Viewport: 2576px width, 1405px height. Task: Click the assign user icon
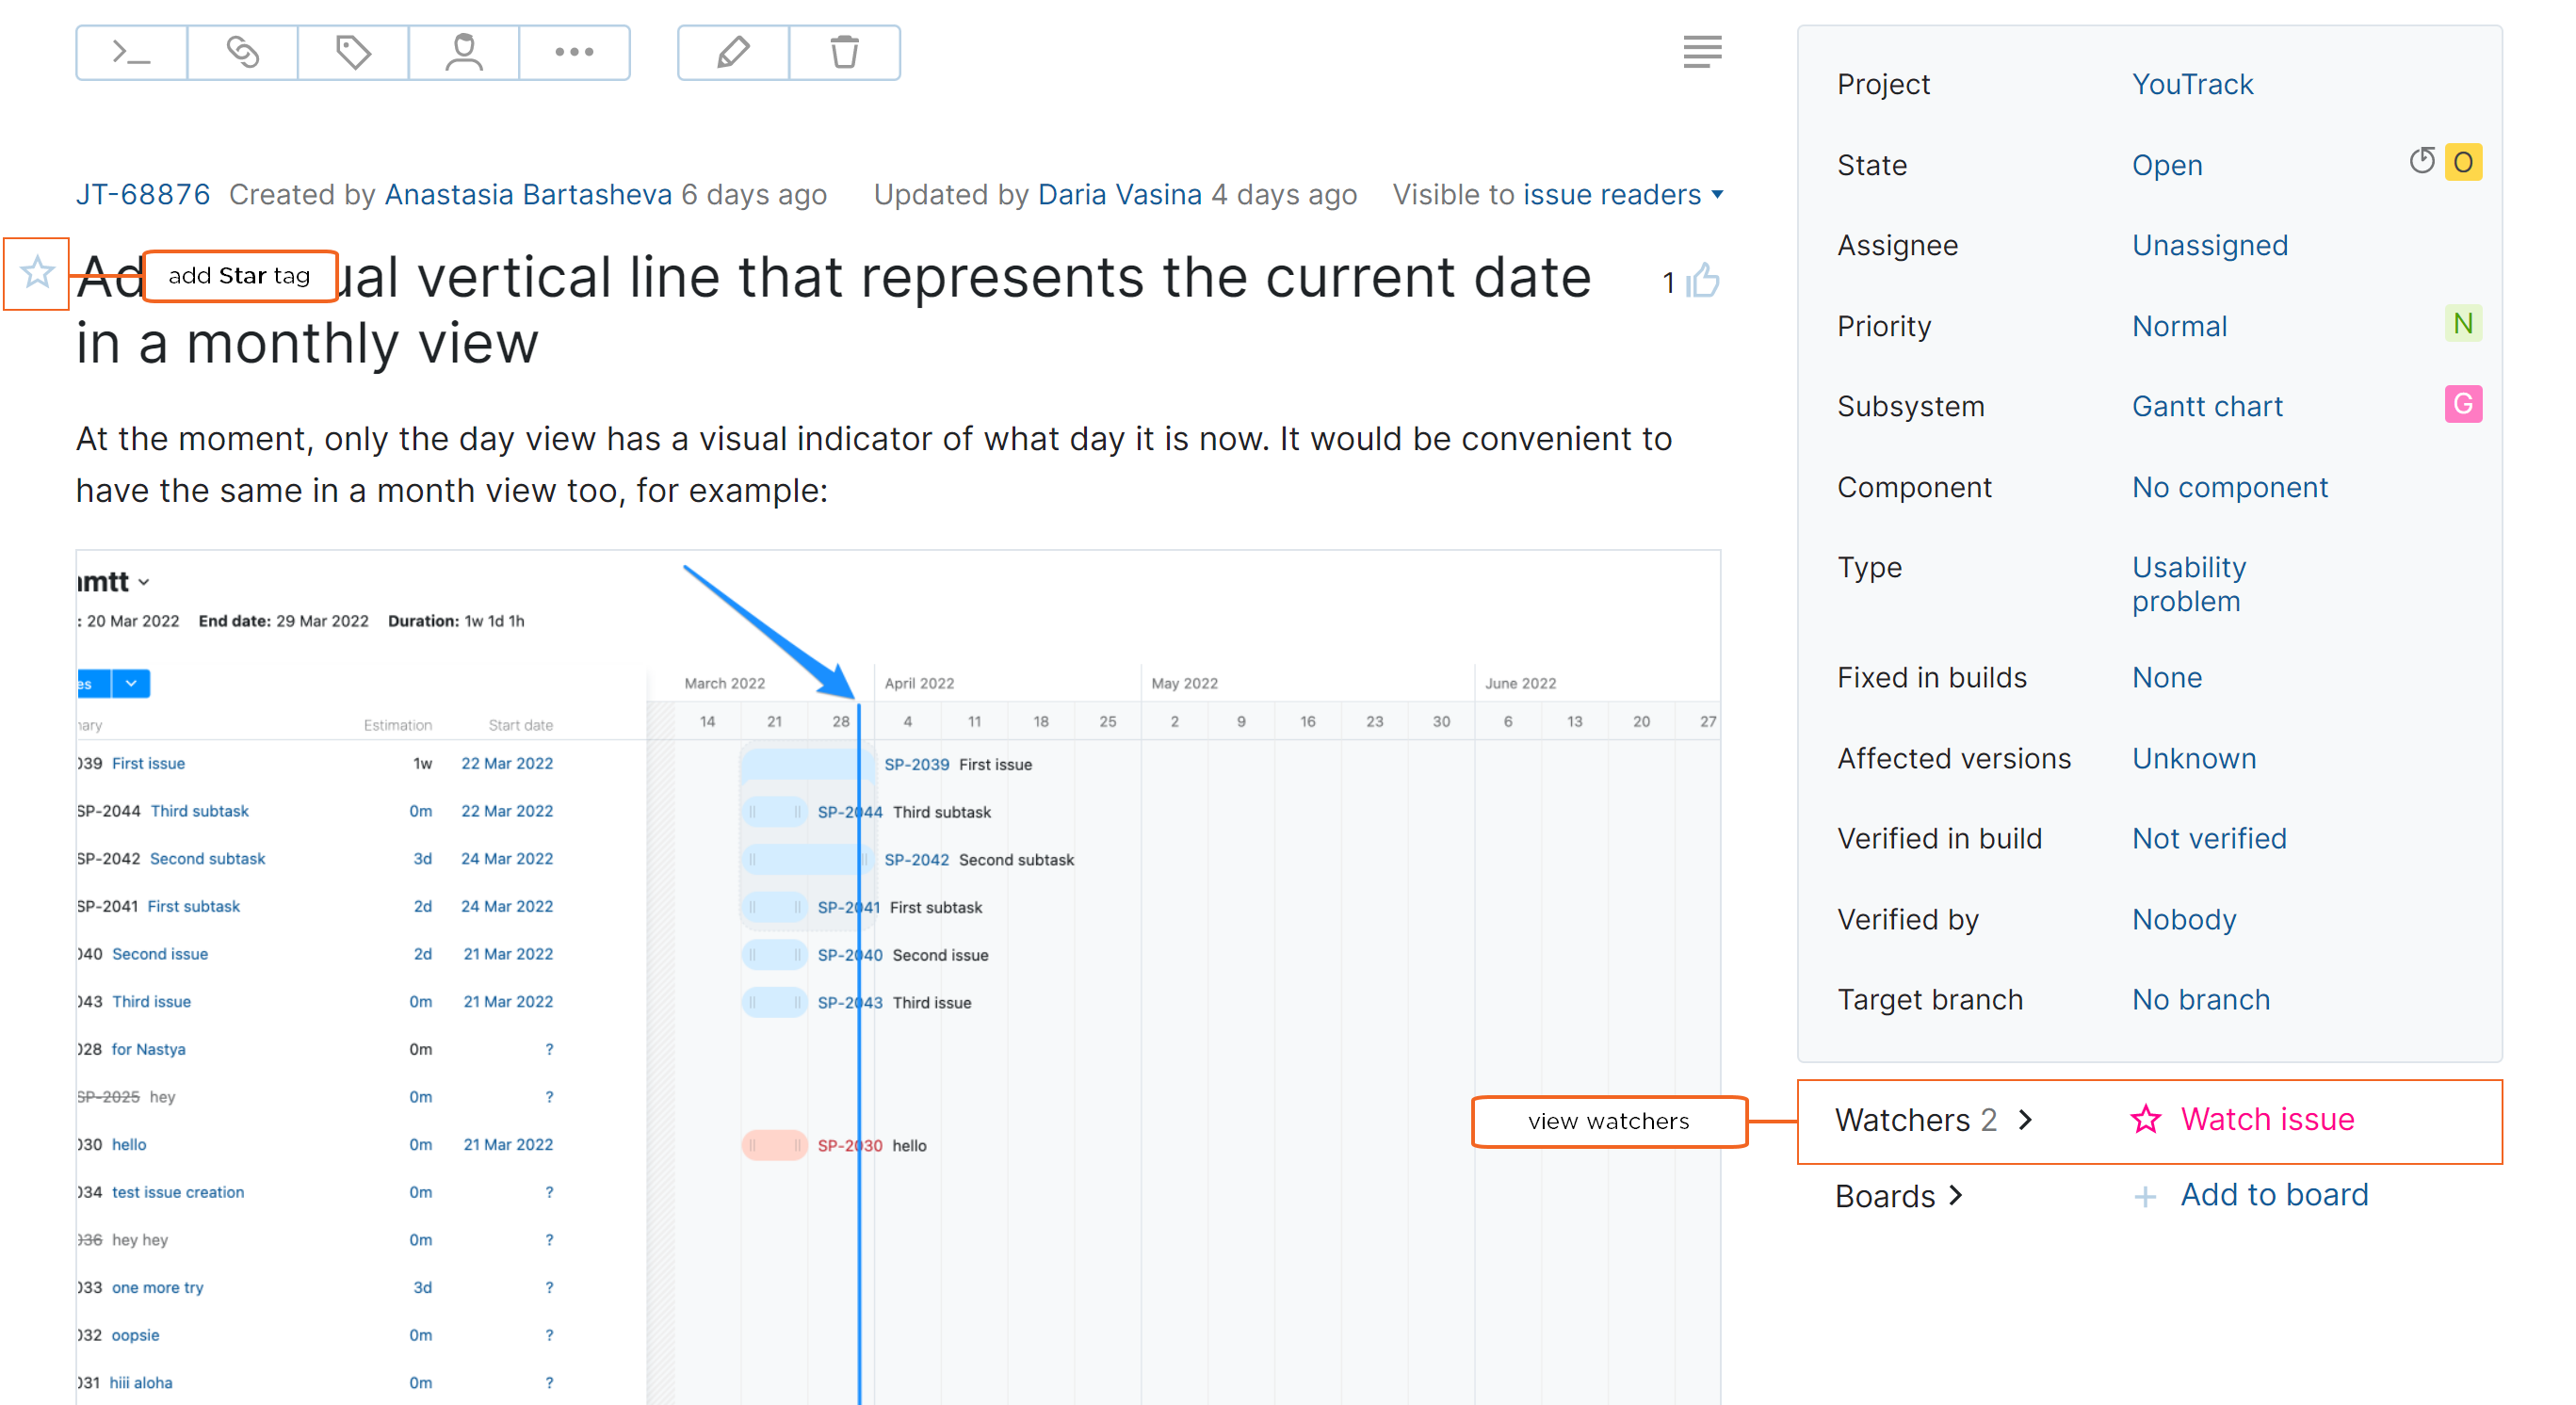pos(464,53)
